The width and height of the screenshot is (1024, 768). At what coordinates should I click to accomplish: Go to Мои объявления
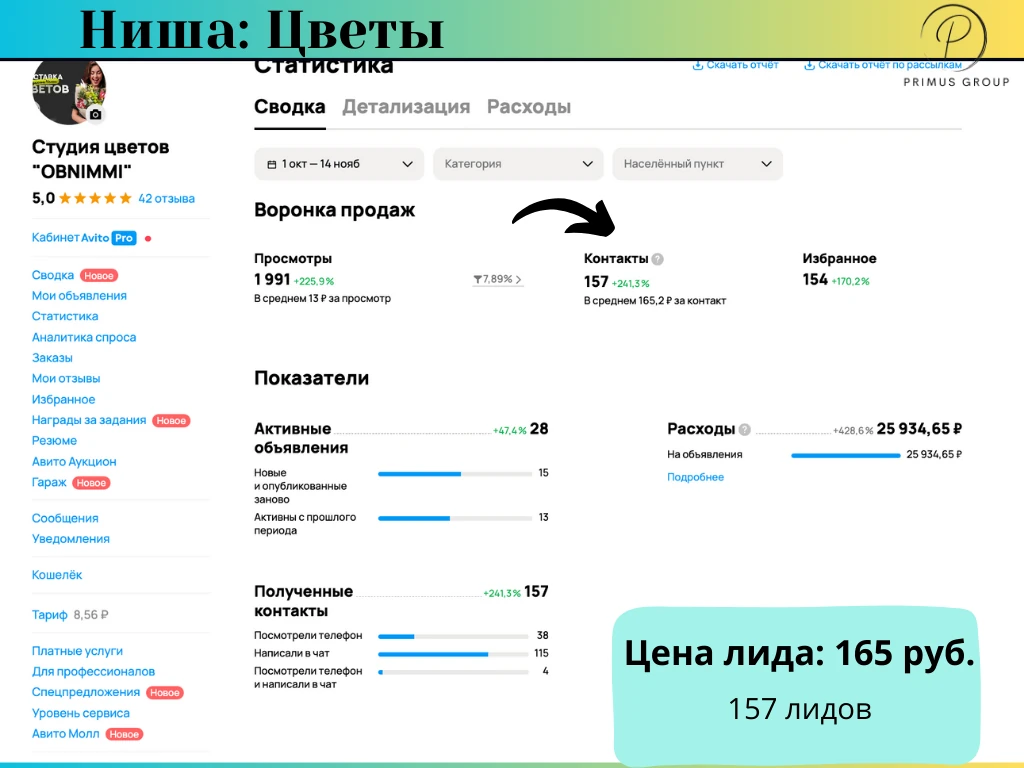tap(79, 296)
